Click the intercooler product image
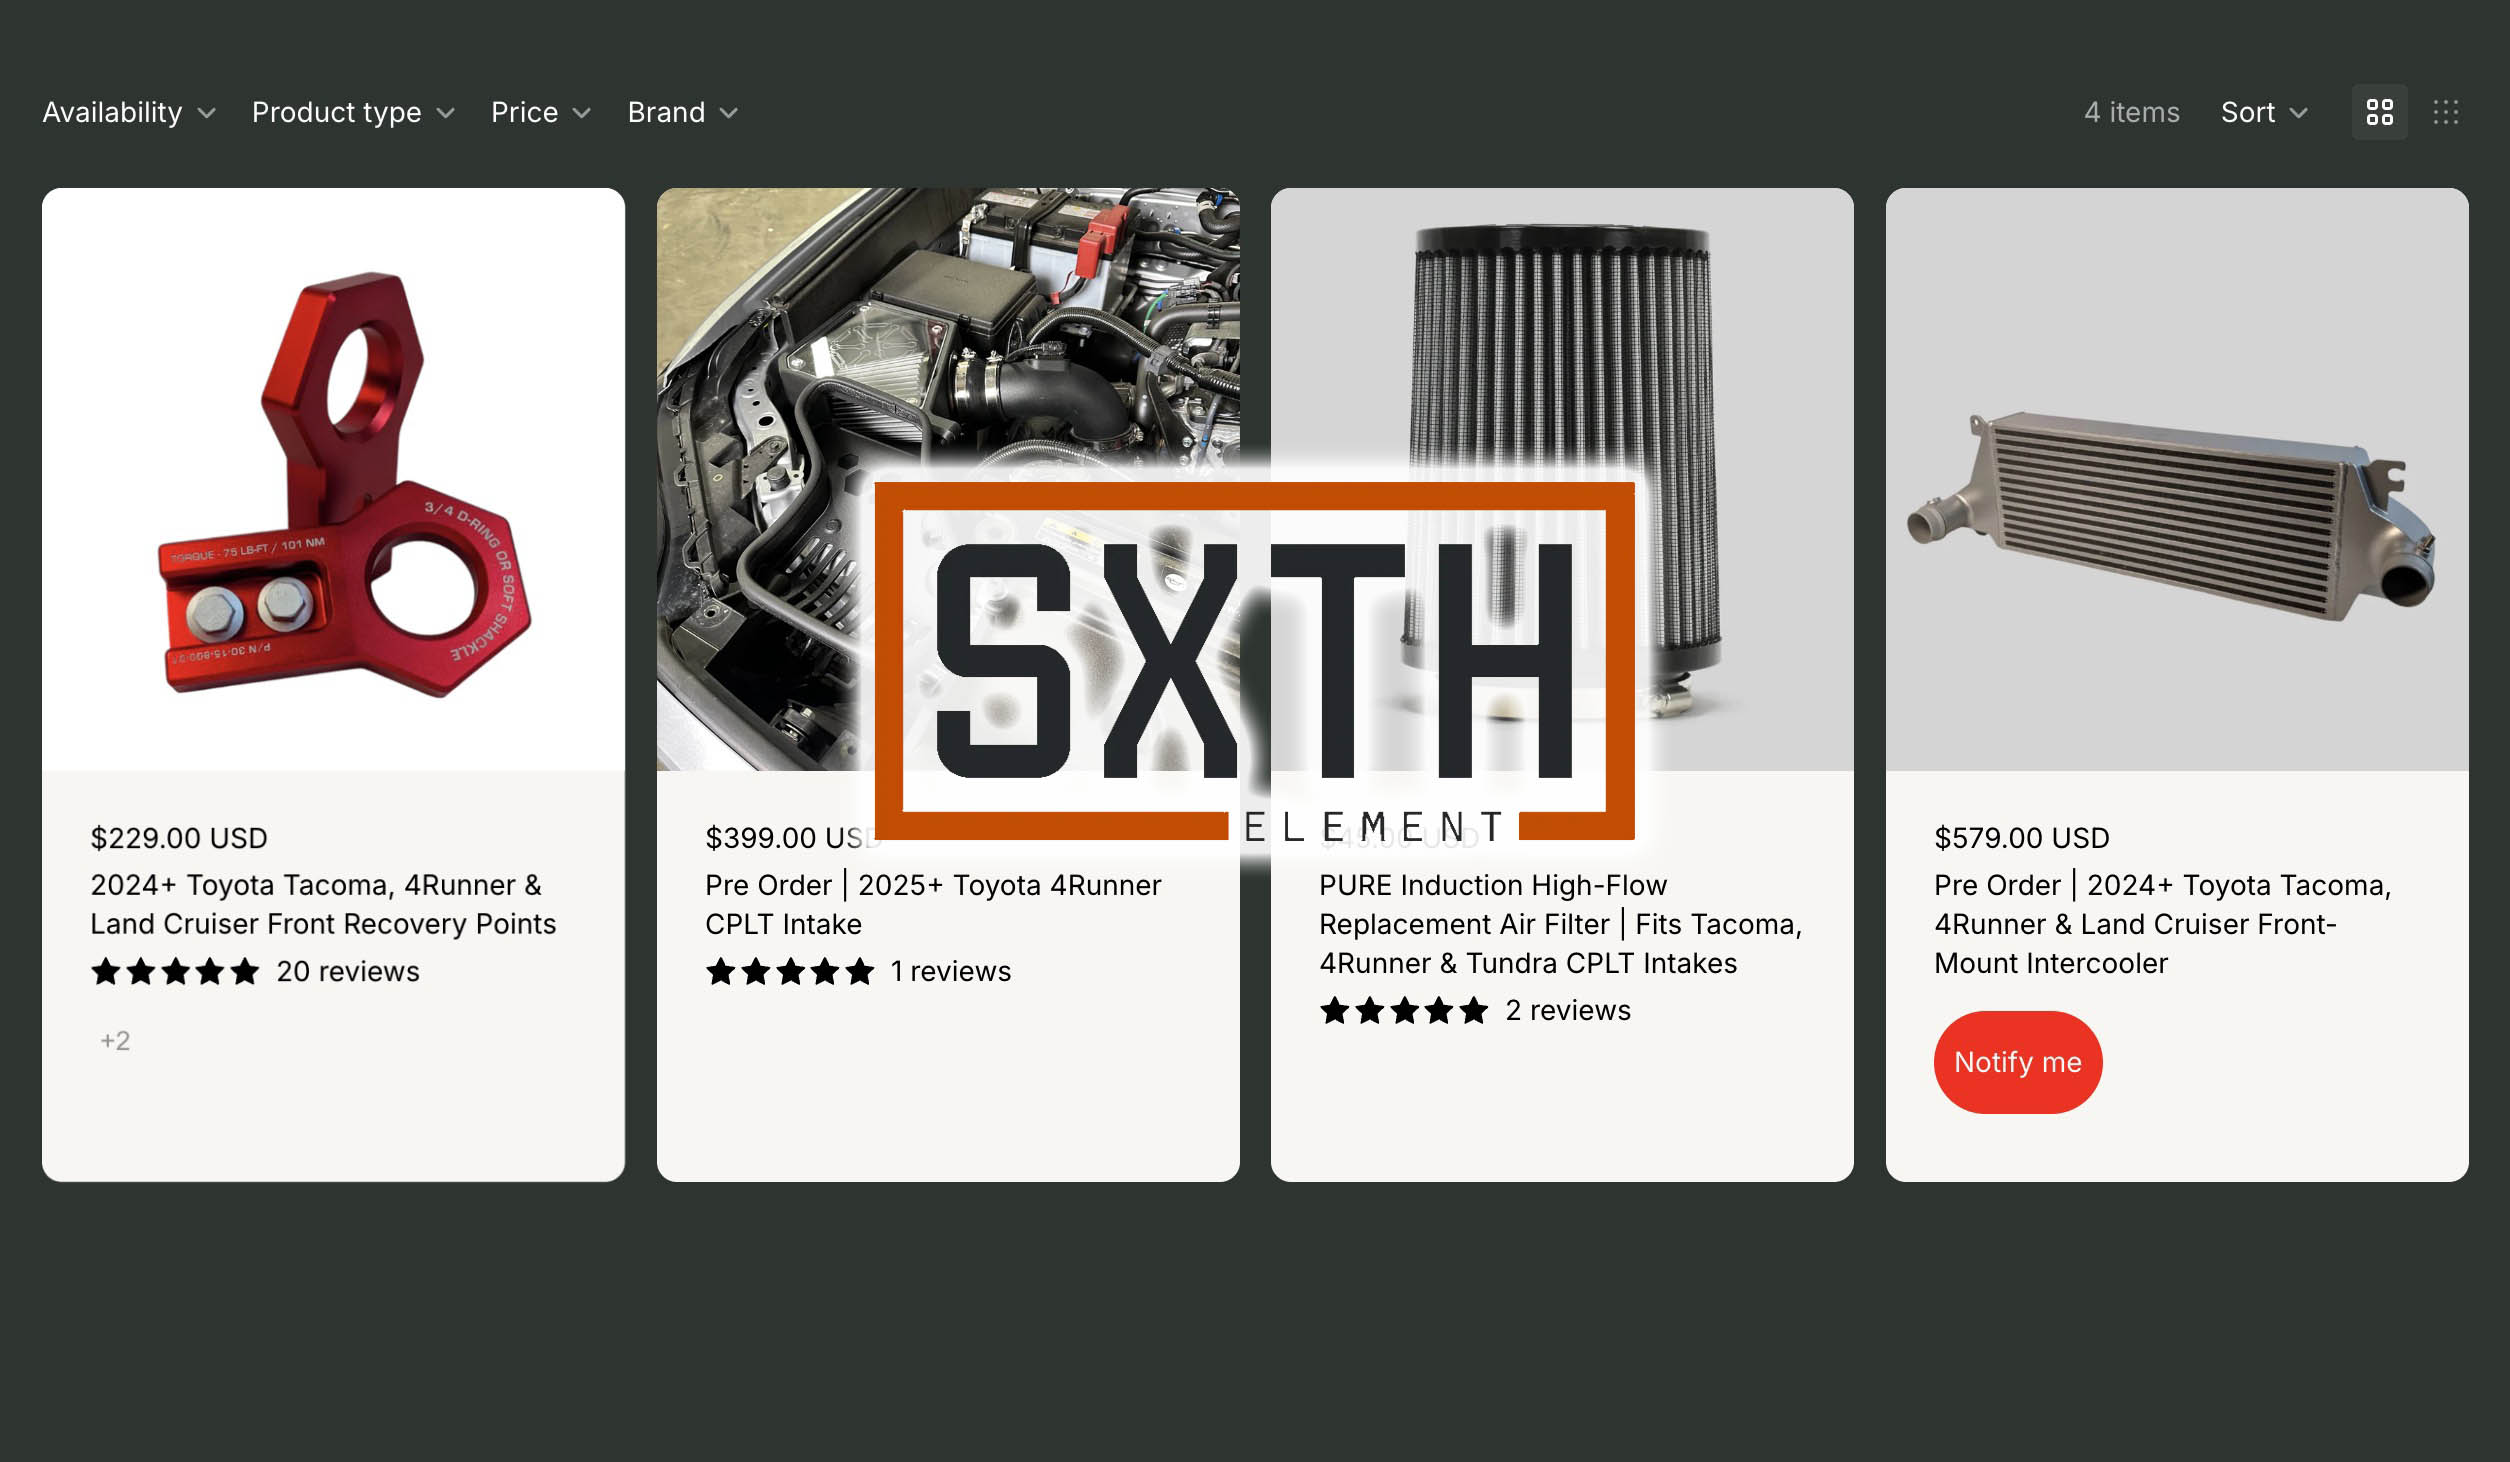This screenshot has width=2510, height=1462. tap(2176, 480)
